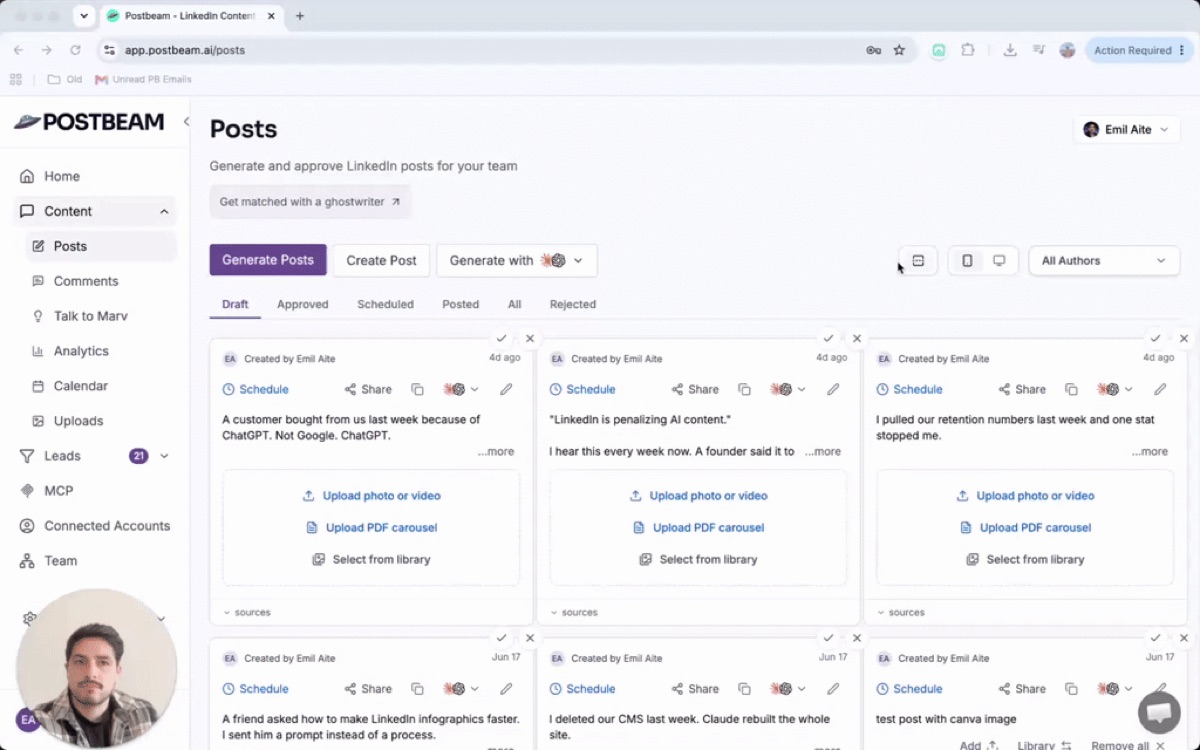
Task: Edit the ChatGPT customer post with pencil icon
Action: pyautogui.click(x=506, y=389)
